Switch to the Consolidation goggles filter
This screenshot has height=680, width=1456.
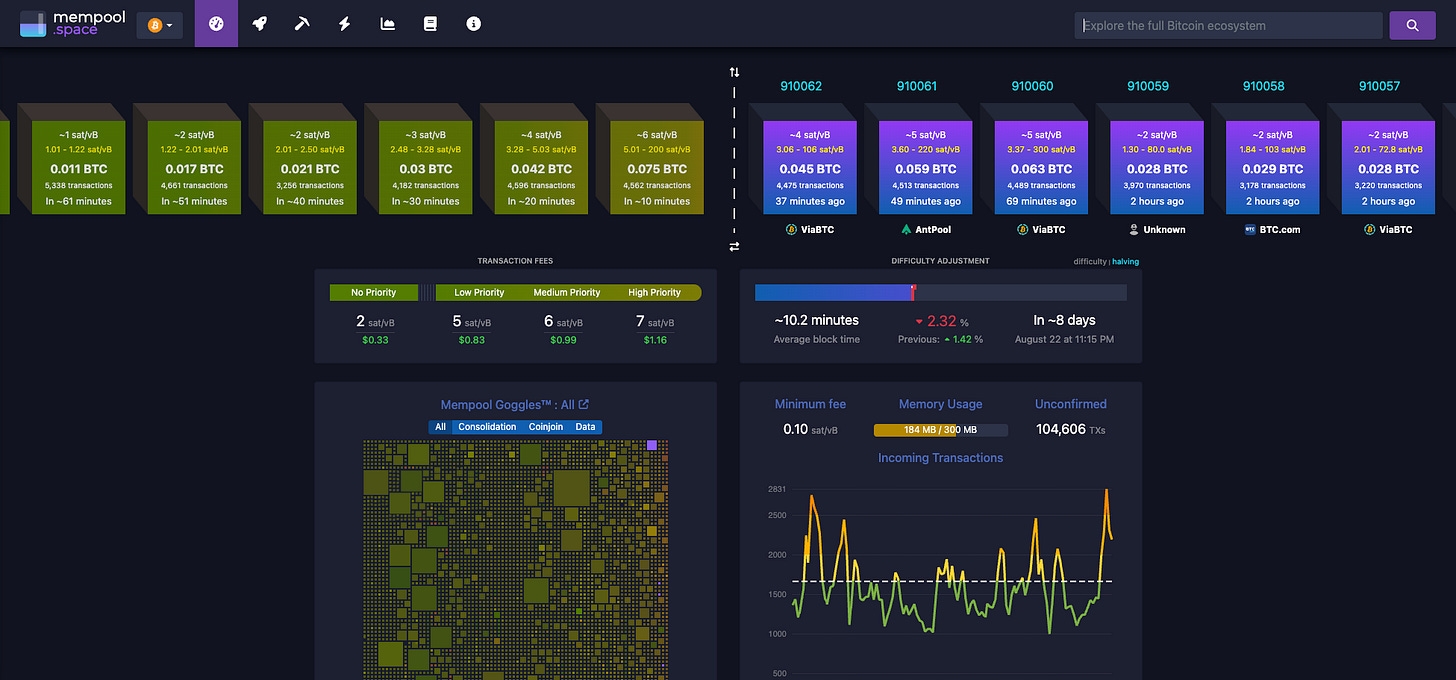[487, 426]
